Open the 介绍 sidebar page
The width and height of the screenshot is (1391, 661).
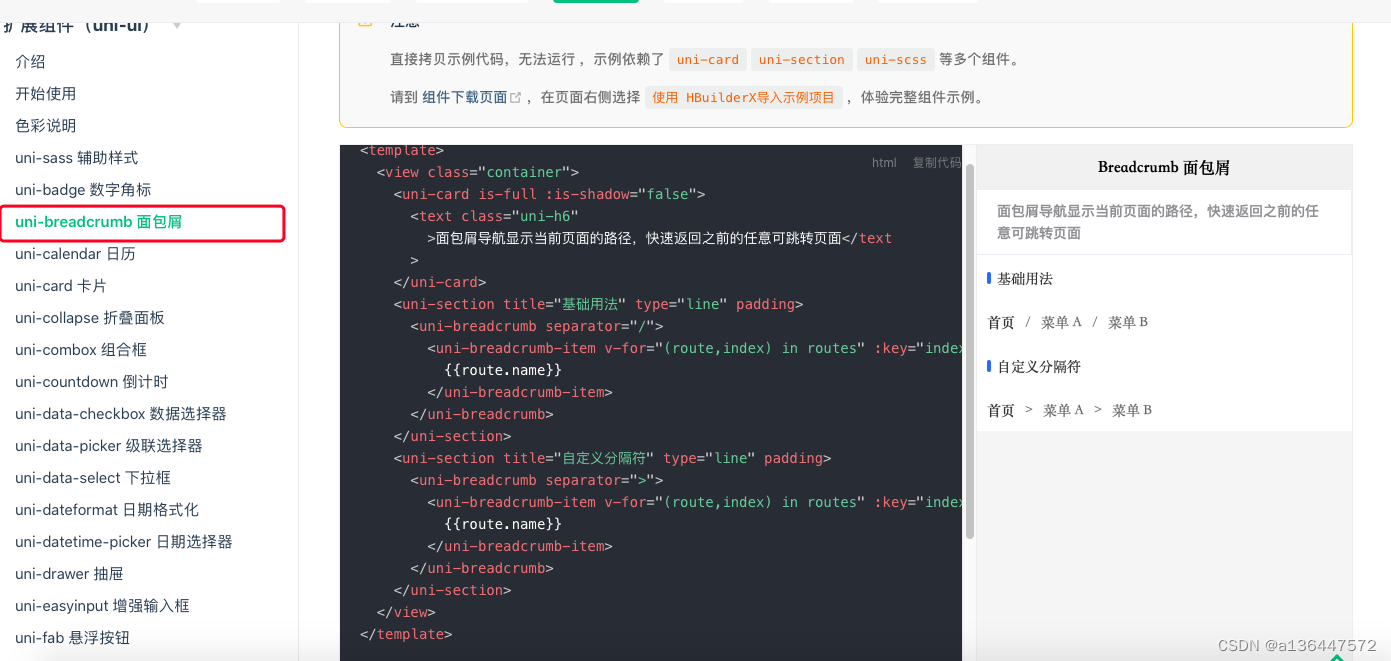click(x=30, y=62)
